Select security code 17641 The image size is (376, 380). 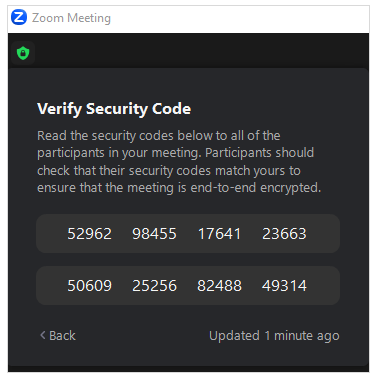click(x=219, y=234)
